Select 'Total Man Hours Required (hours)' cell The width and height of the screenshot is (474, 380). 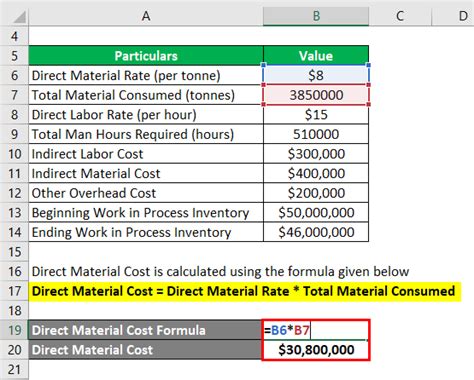146,134
